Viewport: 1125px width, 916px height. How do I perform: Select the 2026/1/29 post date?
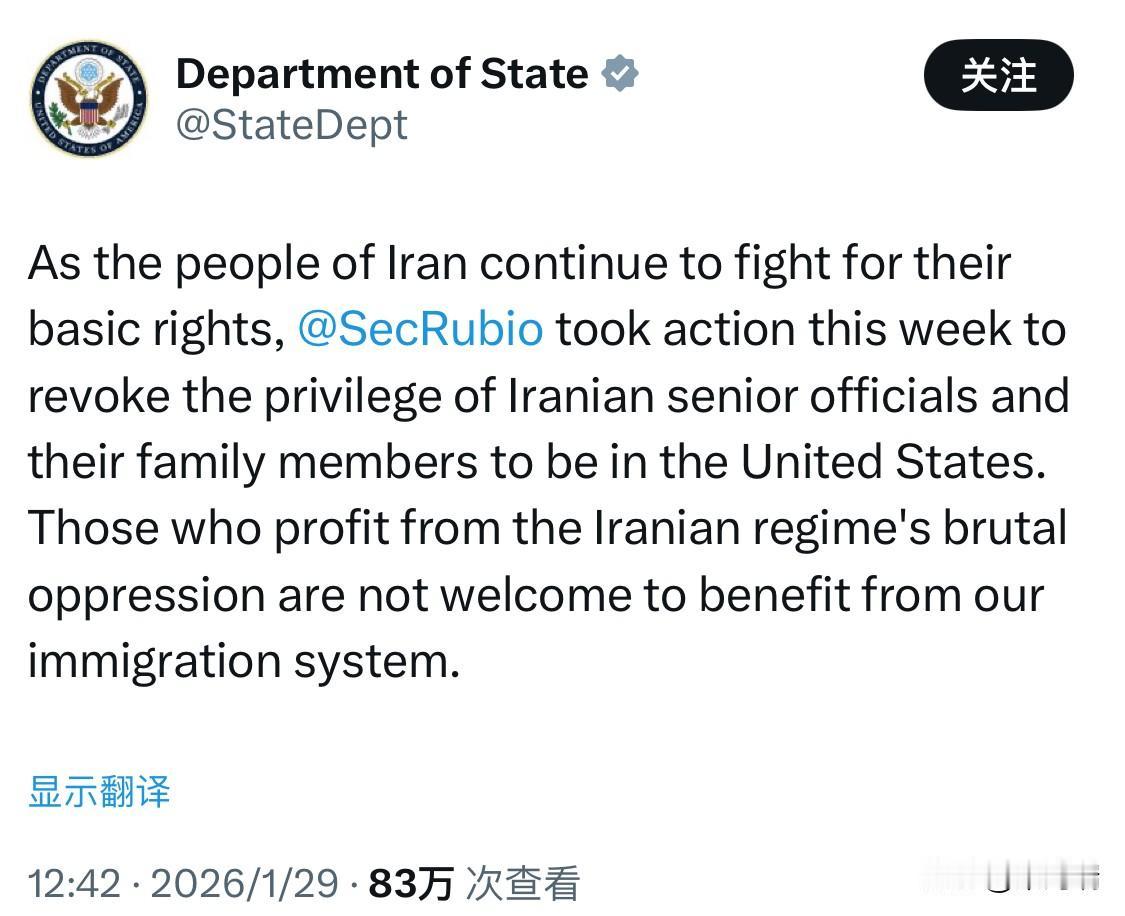[257, 883]
